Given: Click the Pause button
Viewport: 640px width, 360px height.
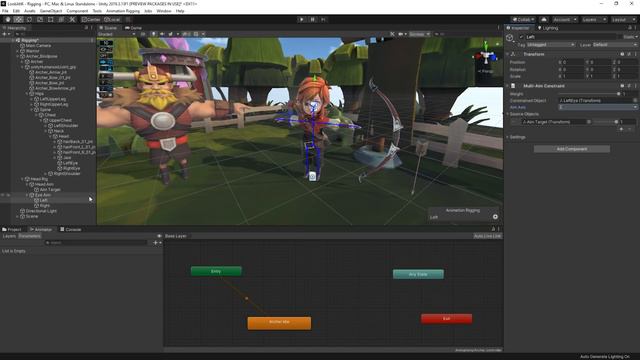Looking at the screenshot, I should (313, 19).
